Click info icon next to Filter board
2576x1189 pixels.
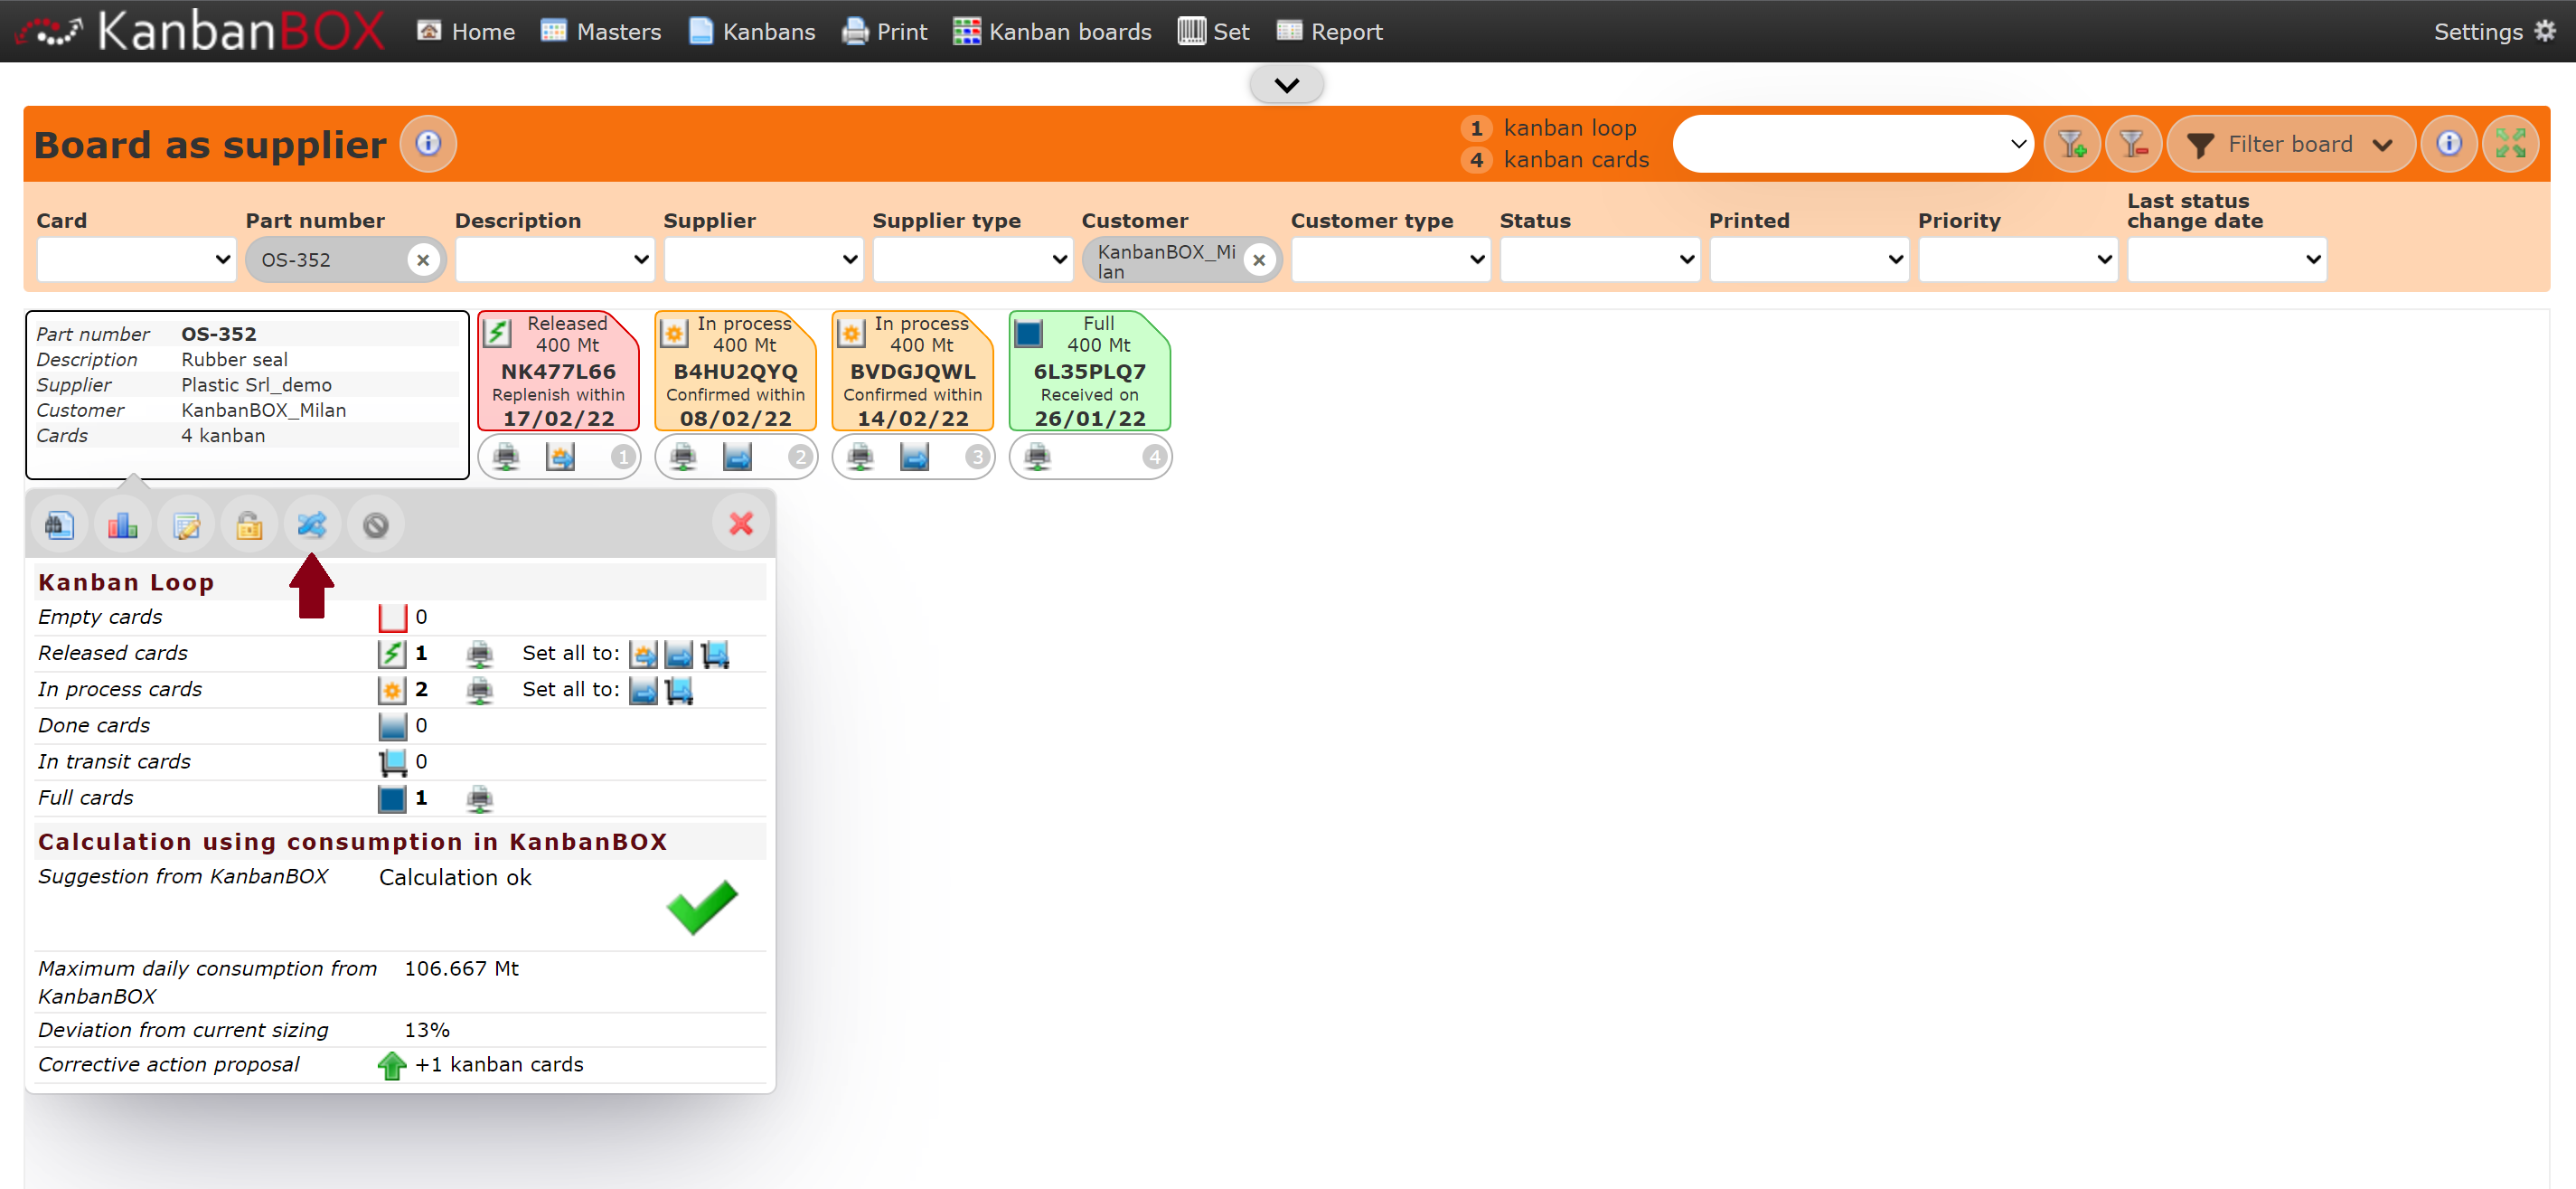point(2448,144)
